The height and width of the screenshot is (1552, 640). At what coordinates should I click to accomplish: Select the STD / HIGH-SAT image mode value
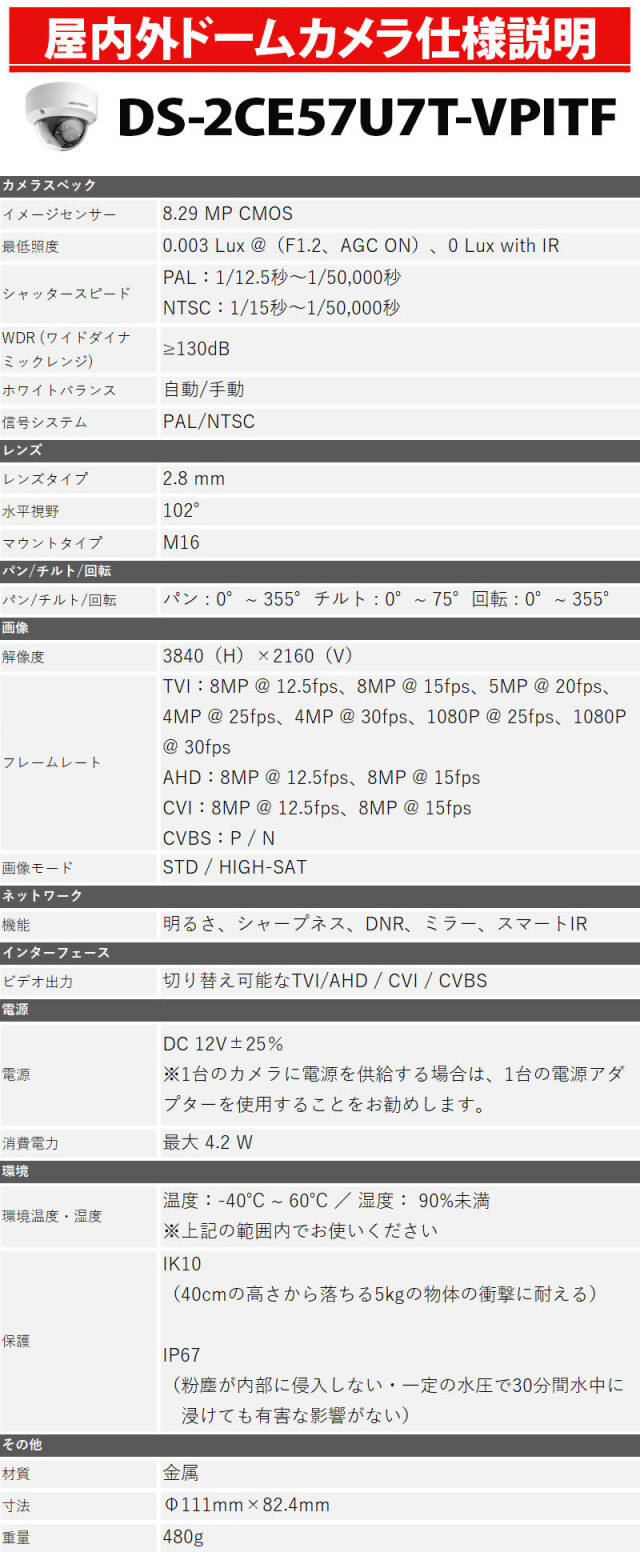[235, 867]
